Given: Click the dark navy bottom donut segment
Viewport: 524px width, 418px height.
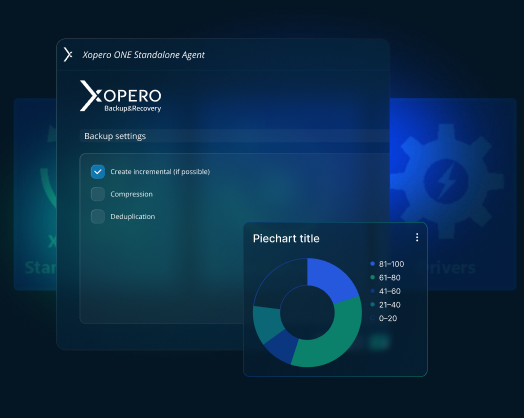Looking at the screenshot, I should point(282,346).
